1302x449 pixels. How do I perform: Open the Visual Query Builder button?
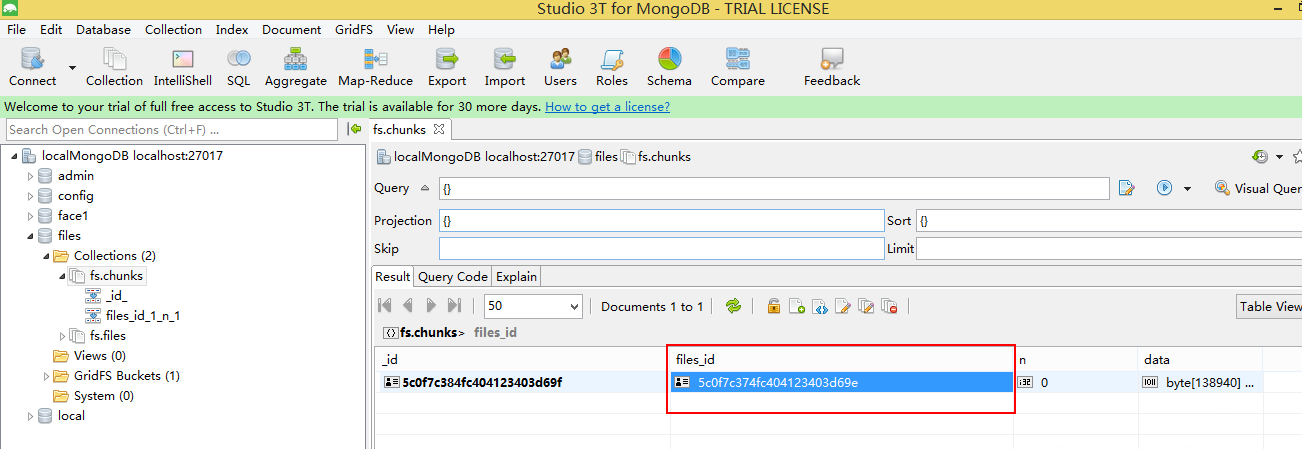tap(1257, 188)
